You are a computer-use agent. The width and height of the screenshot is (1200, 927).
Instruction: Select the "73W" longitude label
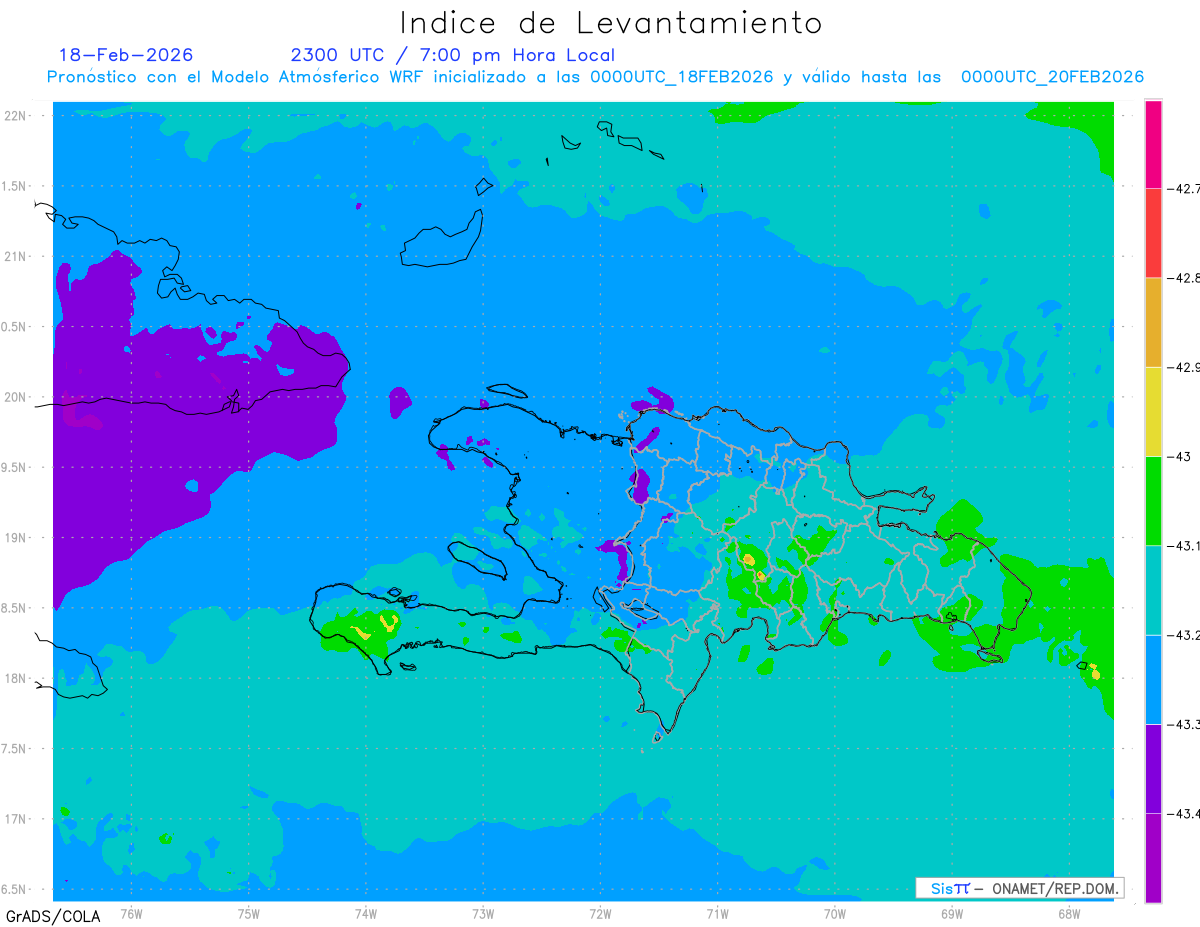point(483,913)
